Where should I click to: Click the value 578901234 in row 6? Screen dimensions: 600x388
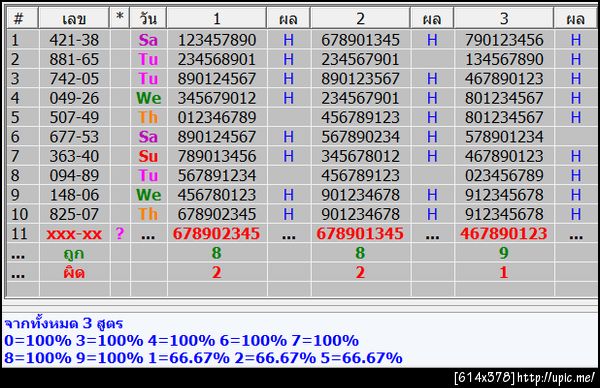(x=504, y=137)
